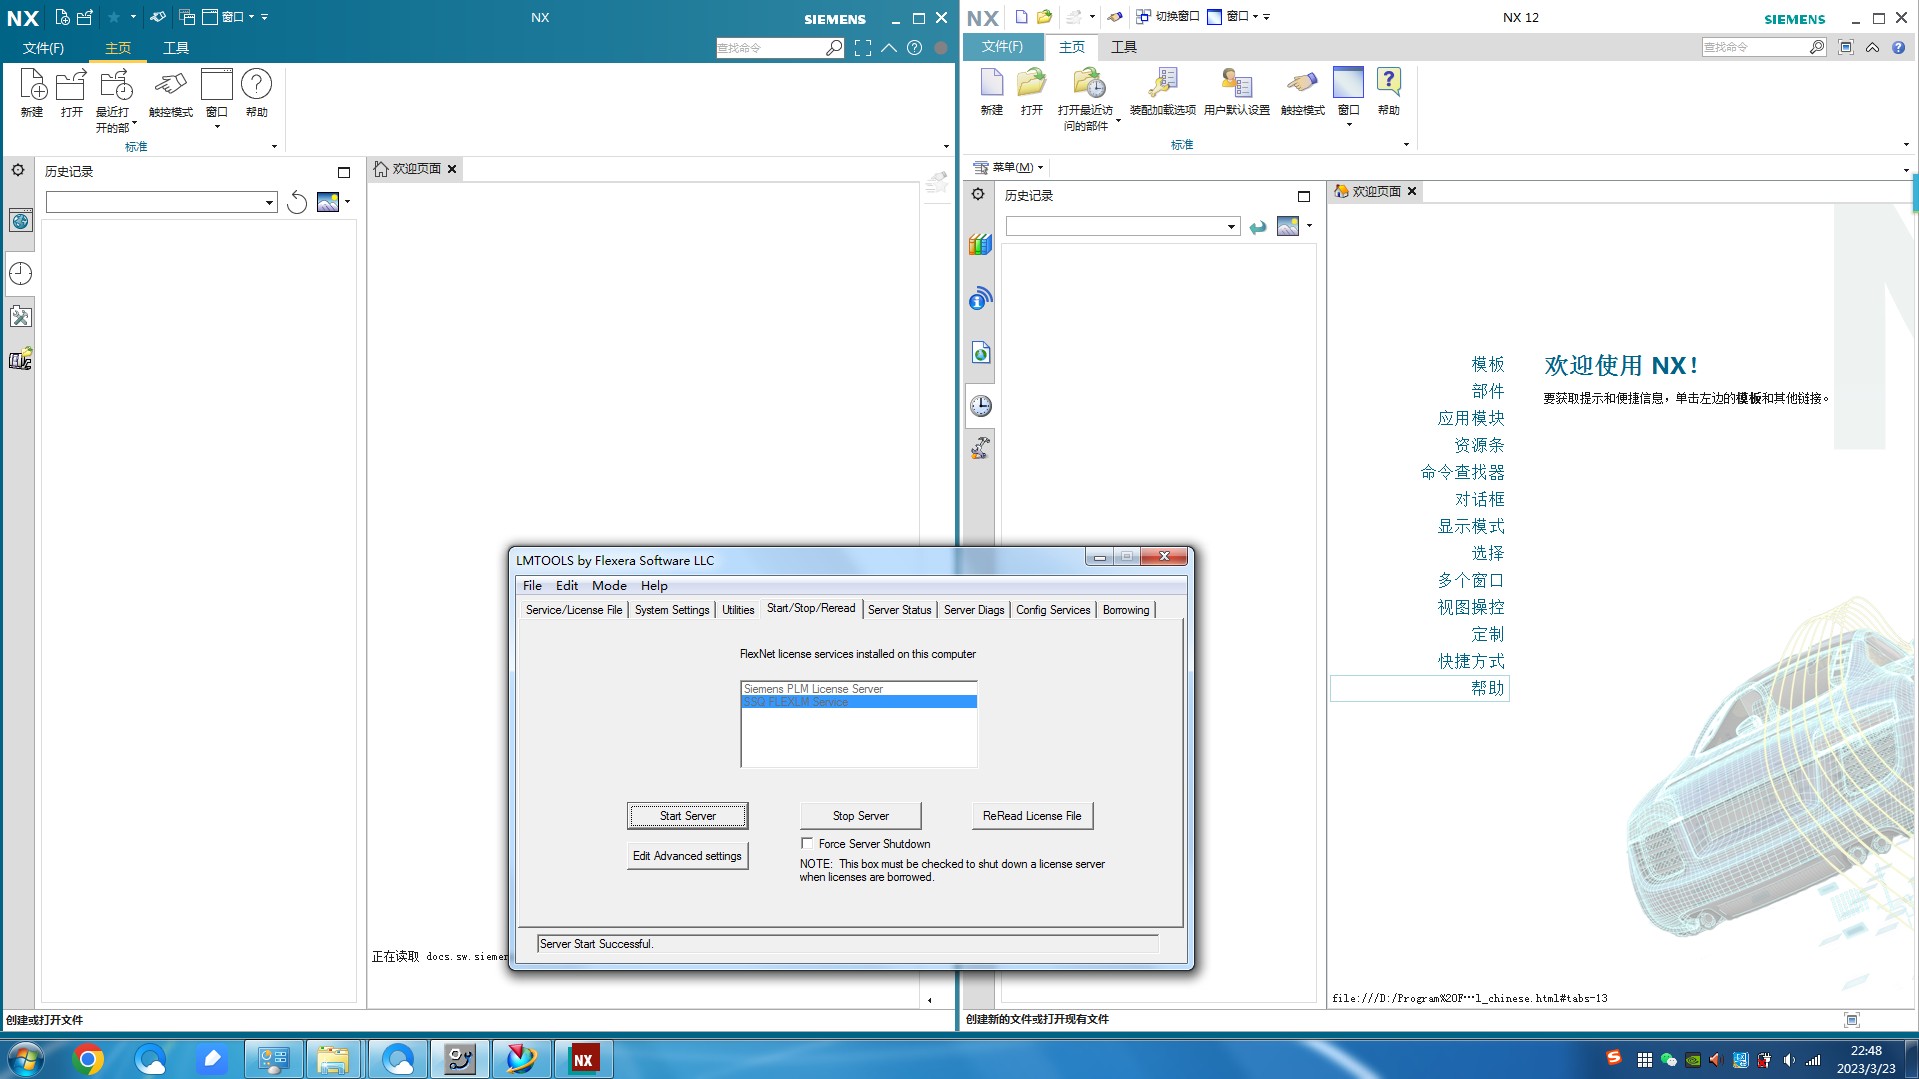Open roles tools tab in left NX sidebar
1919x1079 pixels.
click(x=20, y=317)
